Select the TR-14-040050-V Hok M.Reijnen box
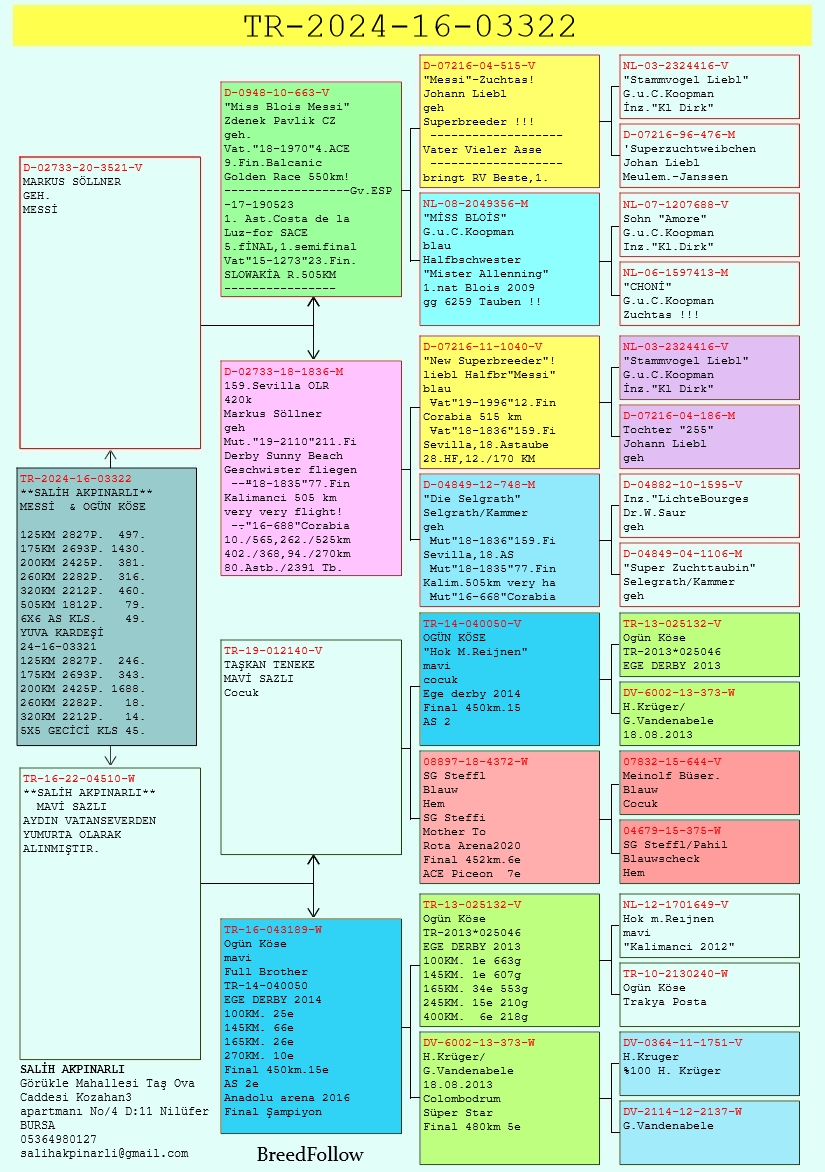The height and width of the screenshot is (1172, 825). 510,679
